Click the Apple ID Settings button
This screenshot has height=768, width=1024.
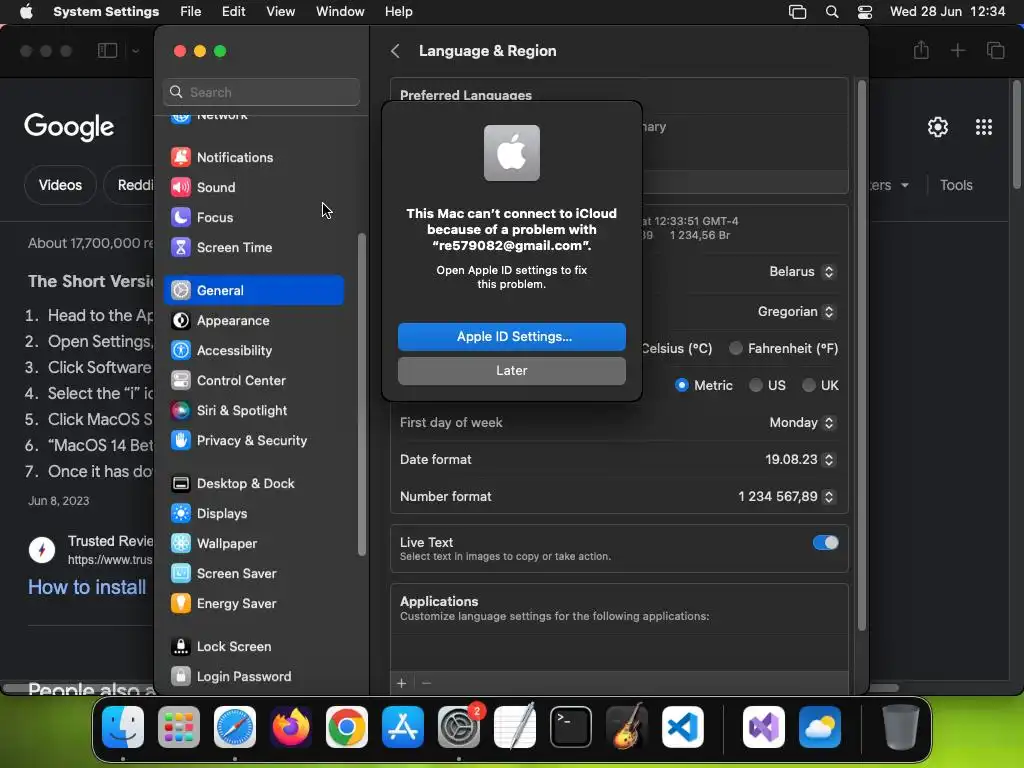pos(511,337)
